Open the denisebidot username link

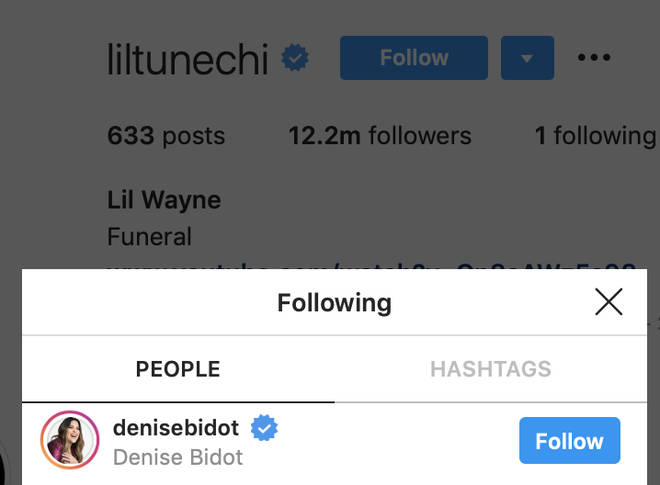coord(176,428)
